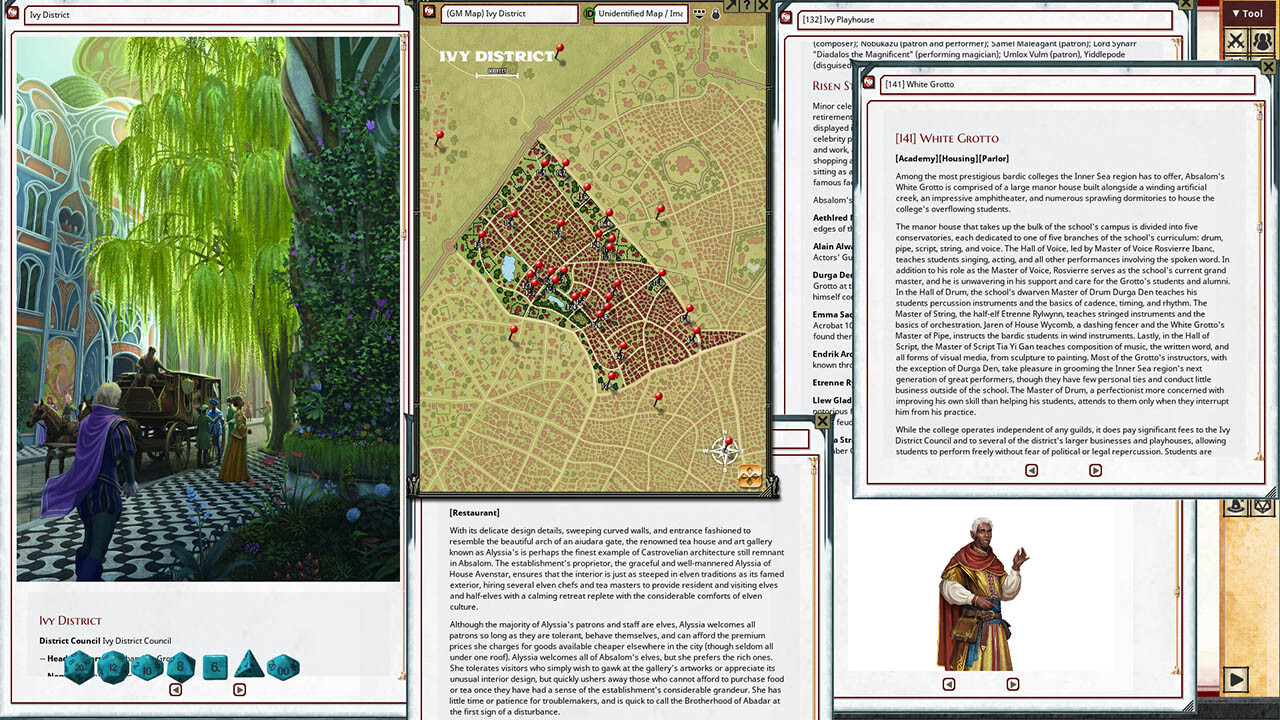Open the combat tracker crossed-swords icon

click(x=1237, y=41)
